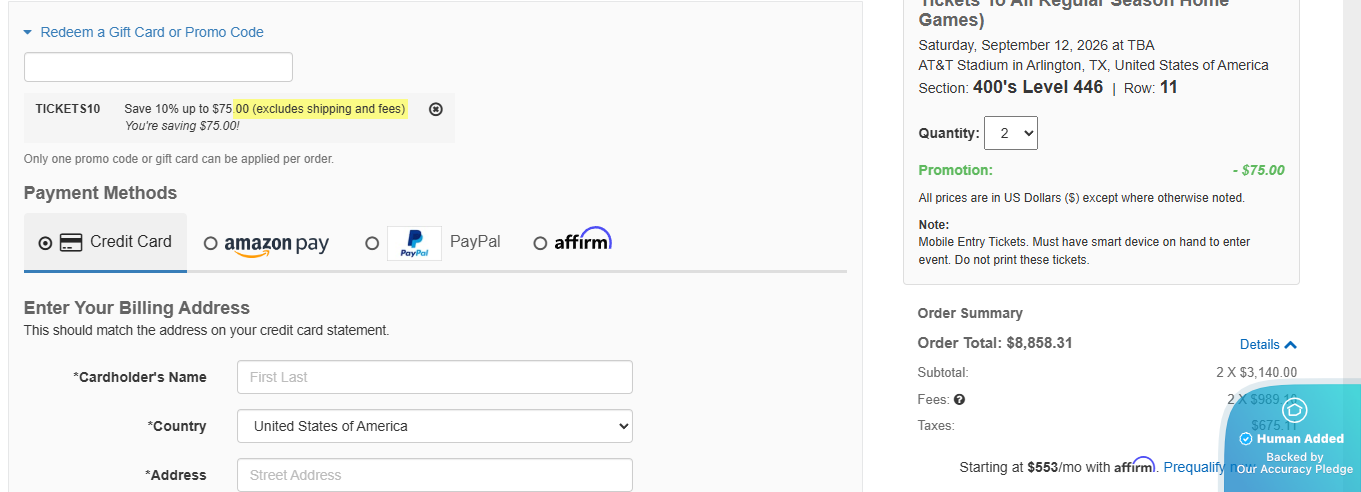Click the Human Added badge icon
Screen dimensions: 1361x492
pyautogui.click(x=1294, y=410)
